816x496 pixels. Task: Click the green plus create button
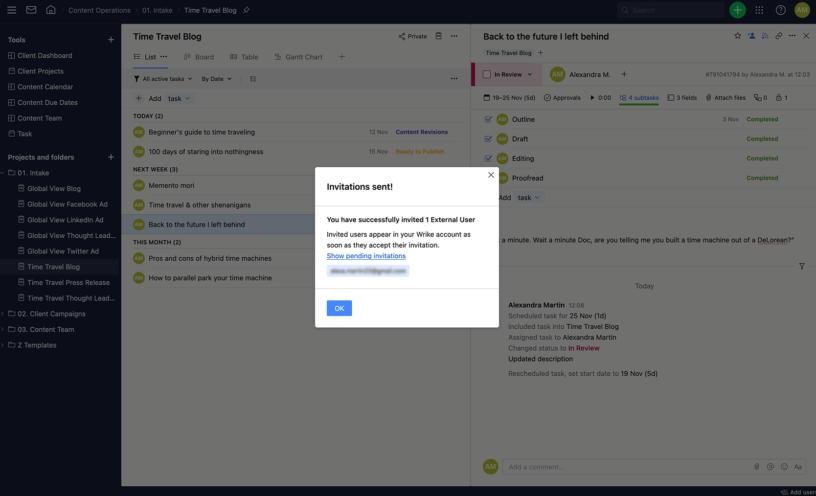coord(737,10)
